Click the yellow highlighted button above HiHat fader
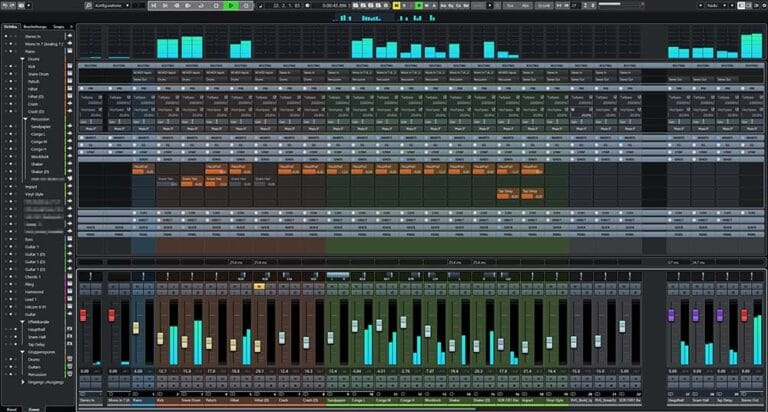This screenshot has height=412, width=768. tap(258, 286)
